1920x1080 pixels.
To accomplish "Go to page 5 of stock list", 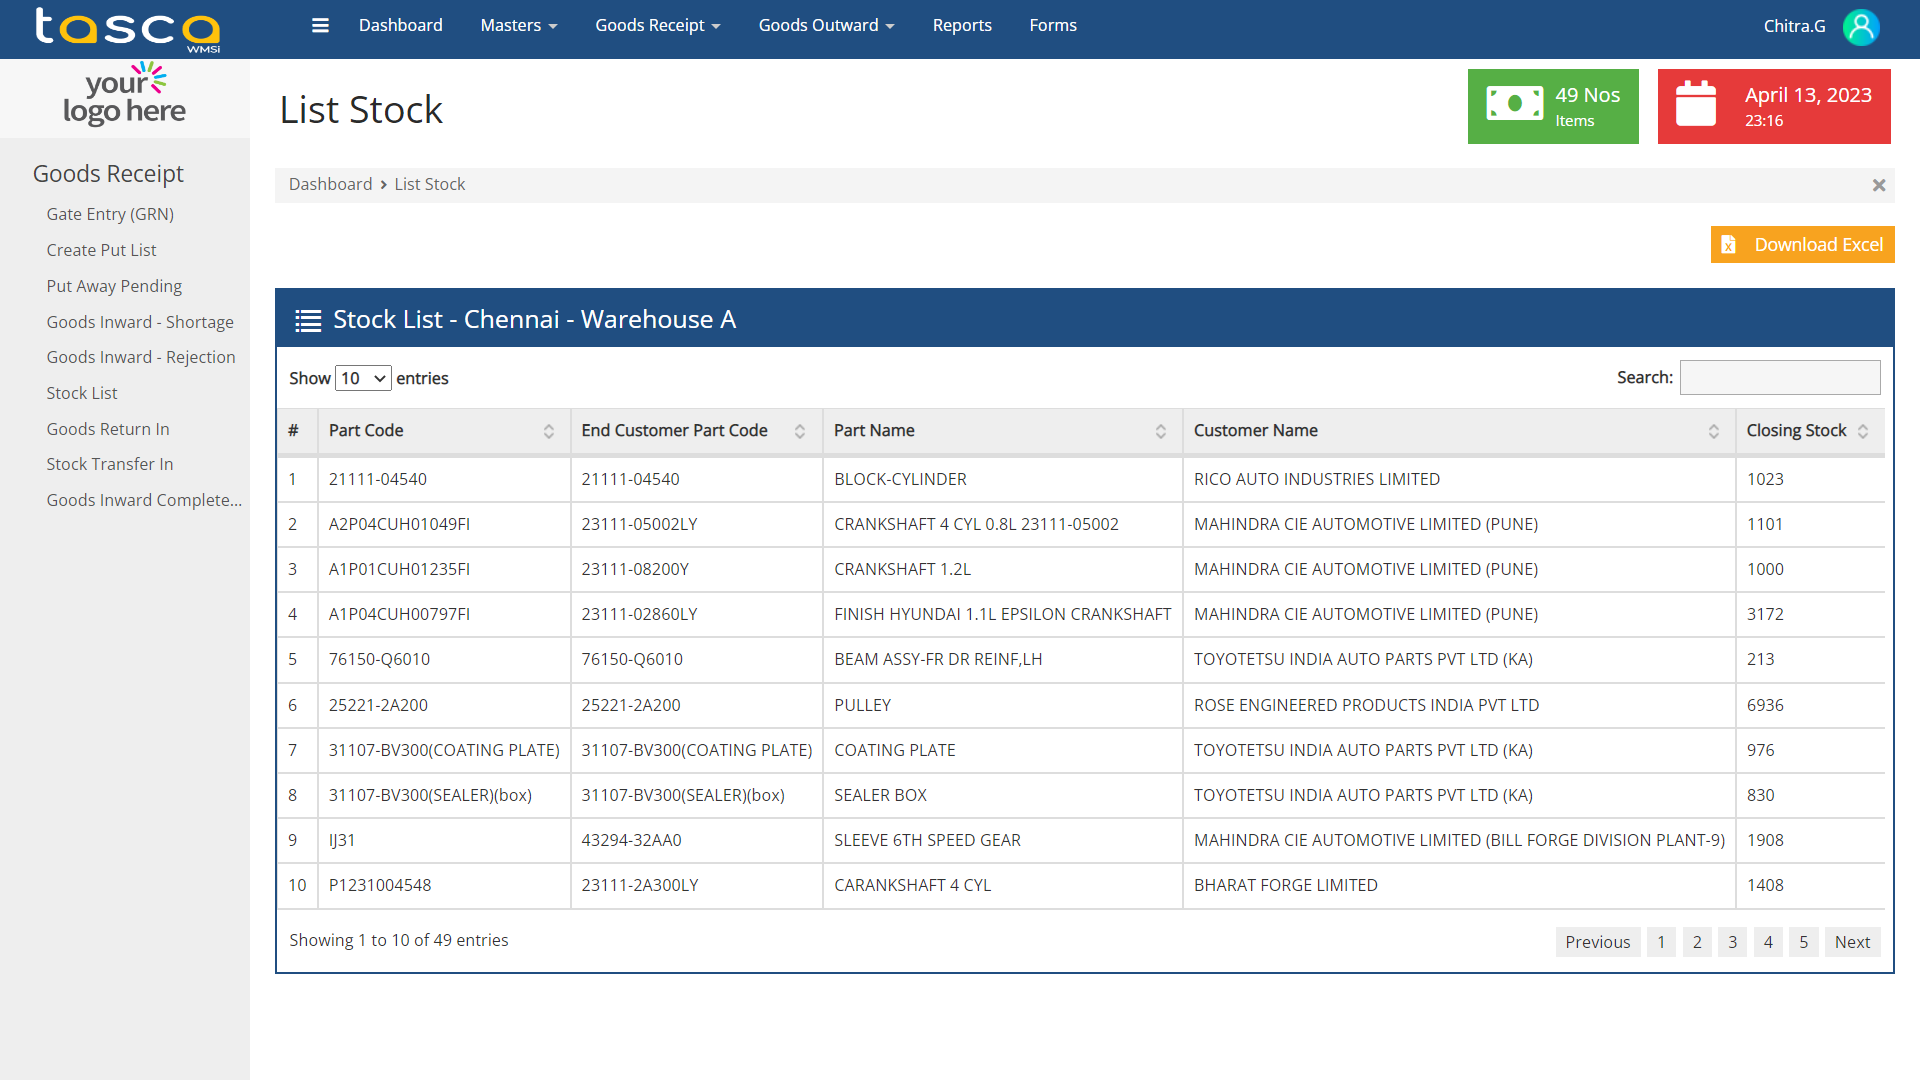I will 1804,942.
